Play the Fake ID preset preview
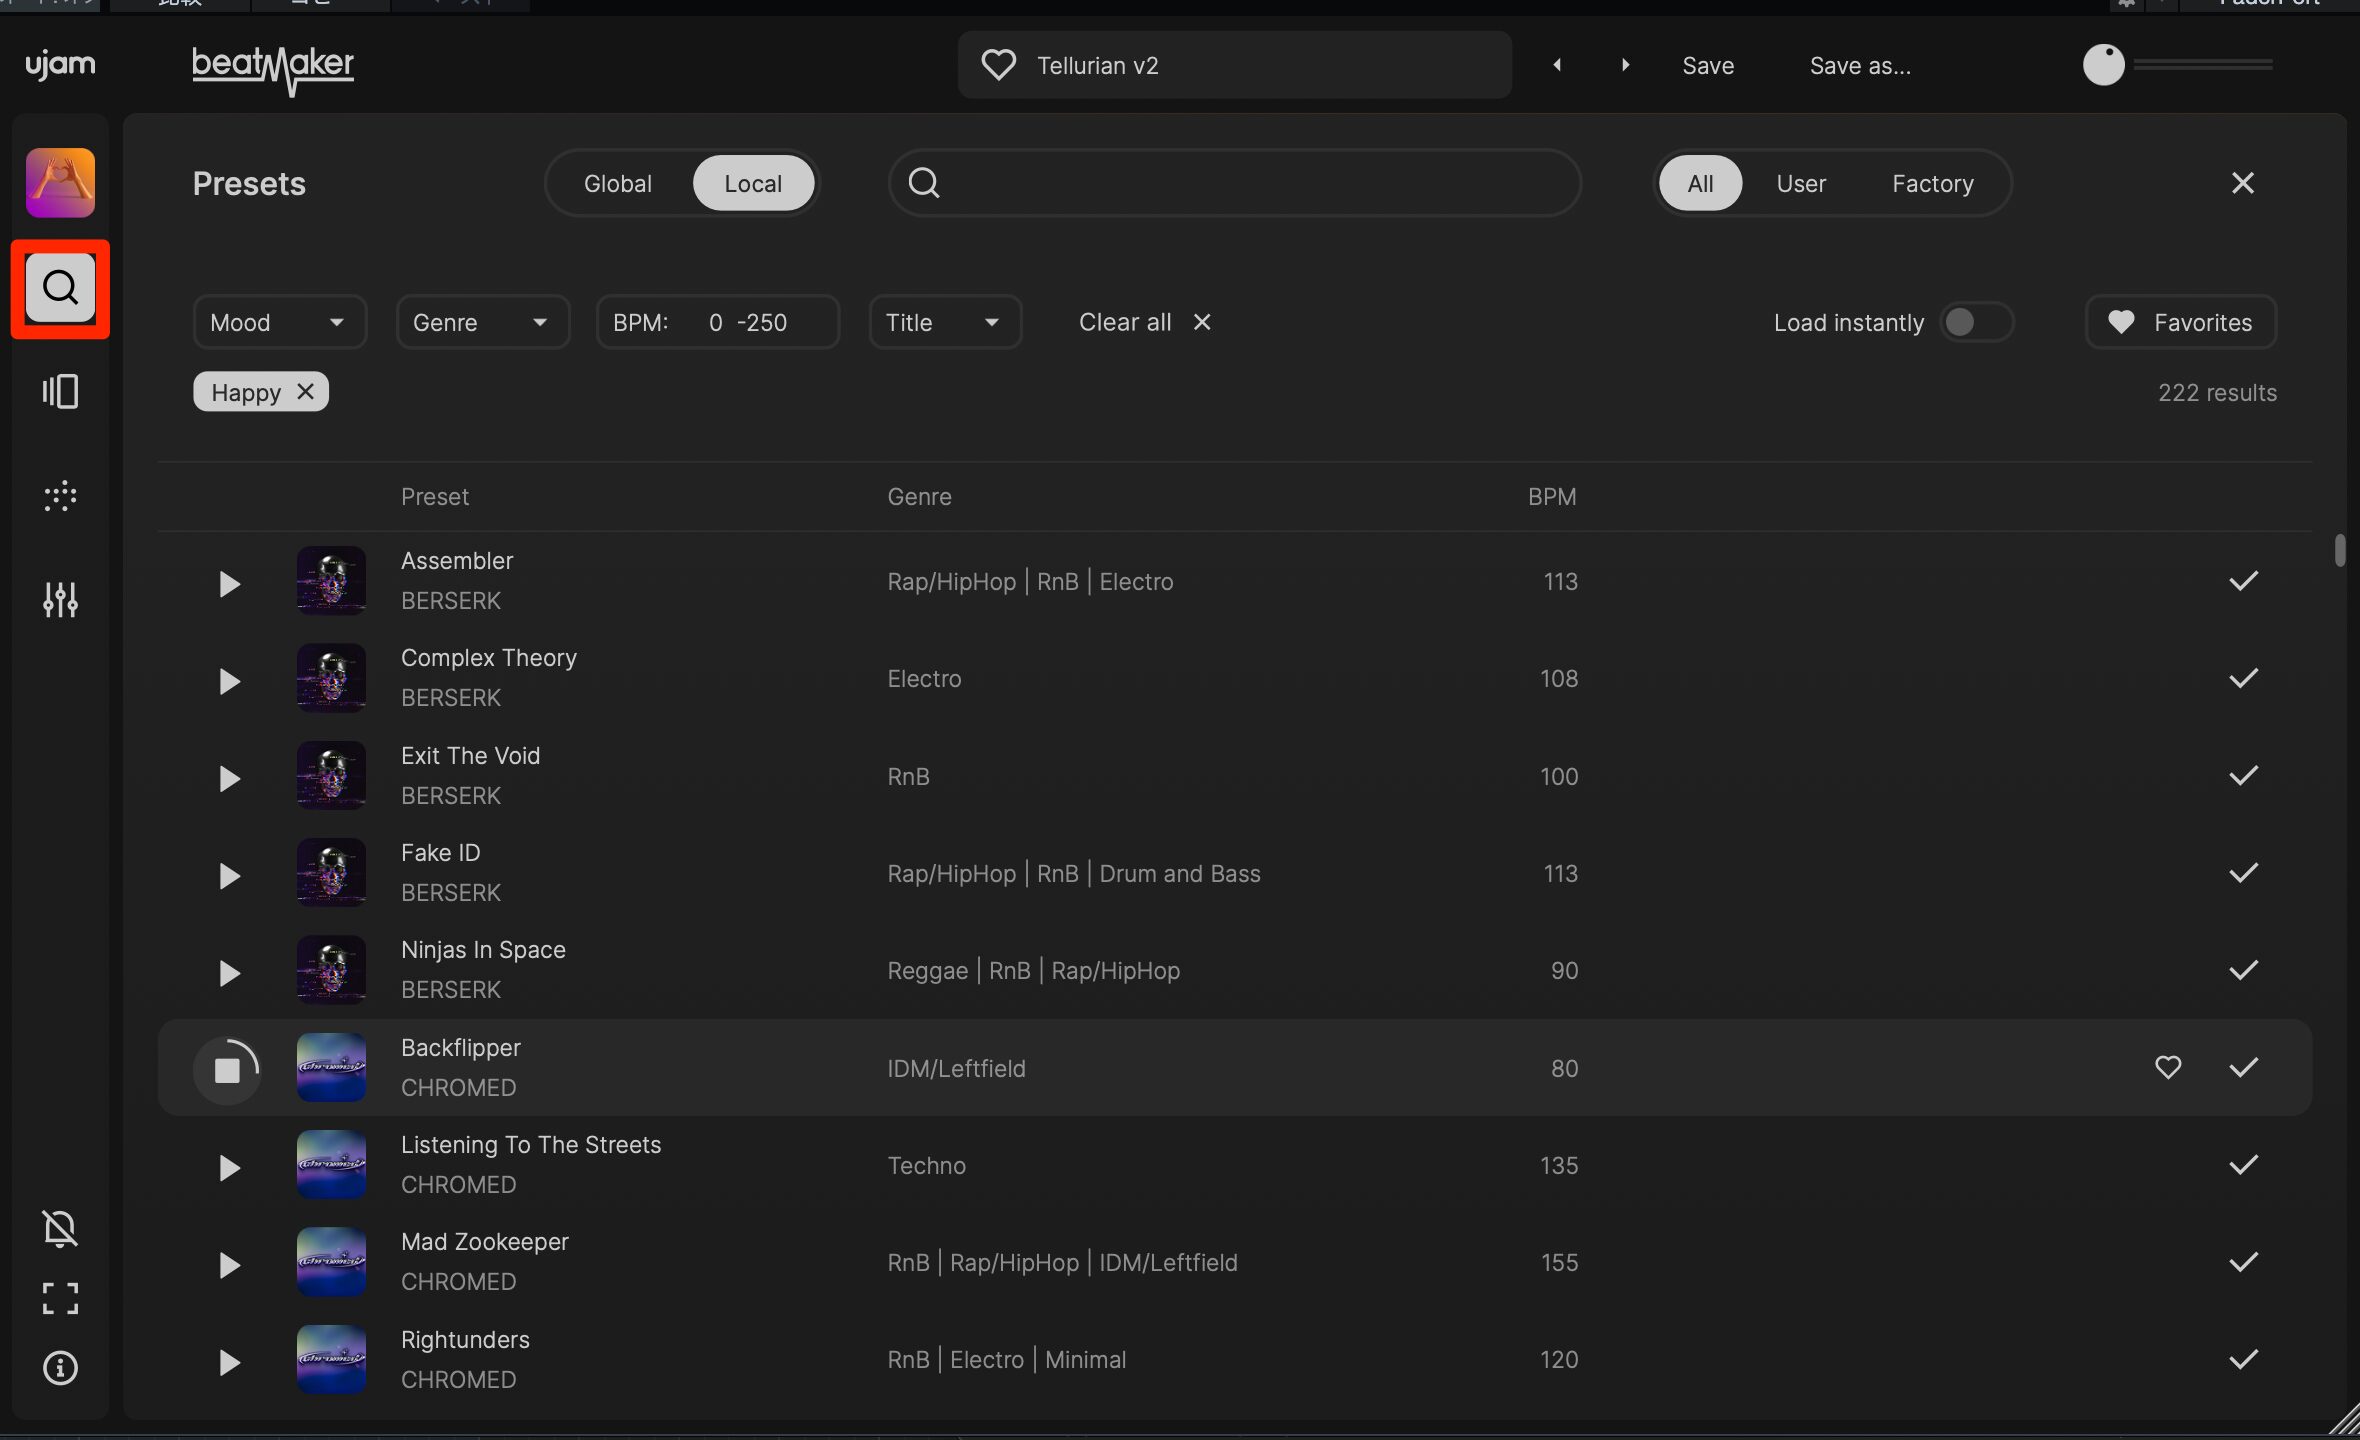2360x1440 pixels. point(229,876)
